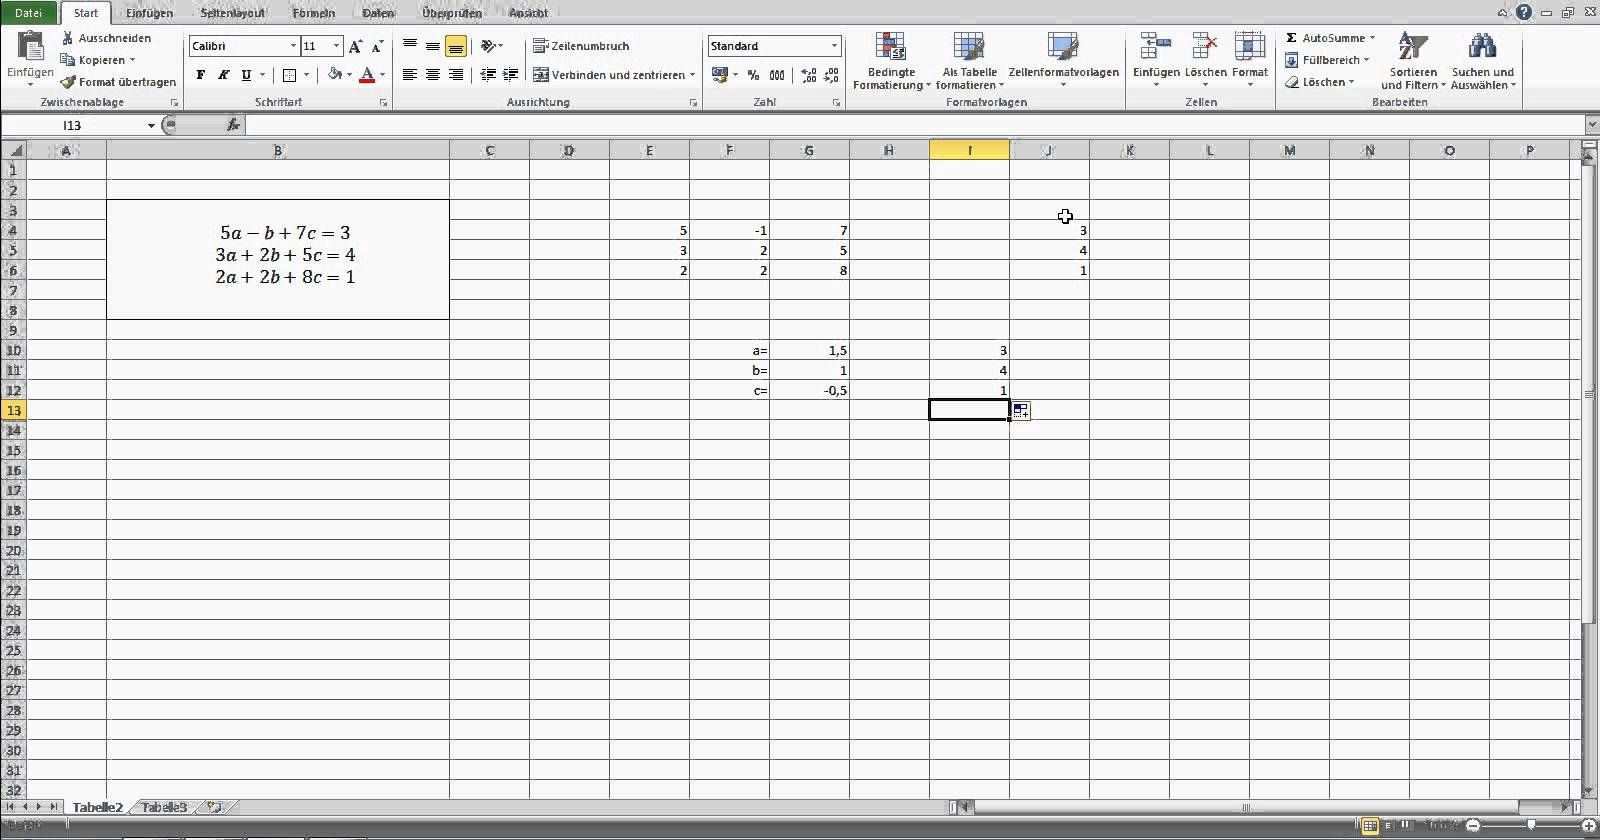
Task: Select the Tabelle3 sheet tab
Action: point(164,807)
